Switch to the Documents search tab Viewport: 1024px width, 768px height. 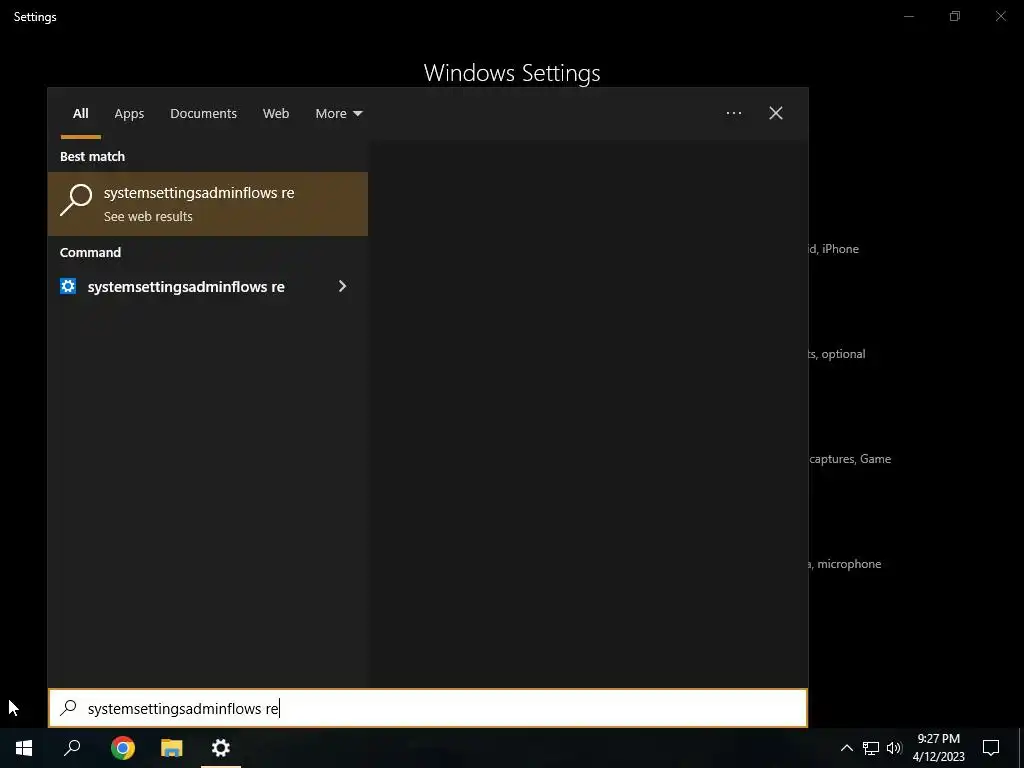(203, 114)
